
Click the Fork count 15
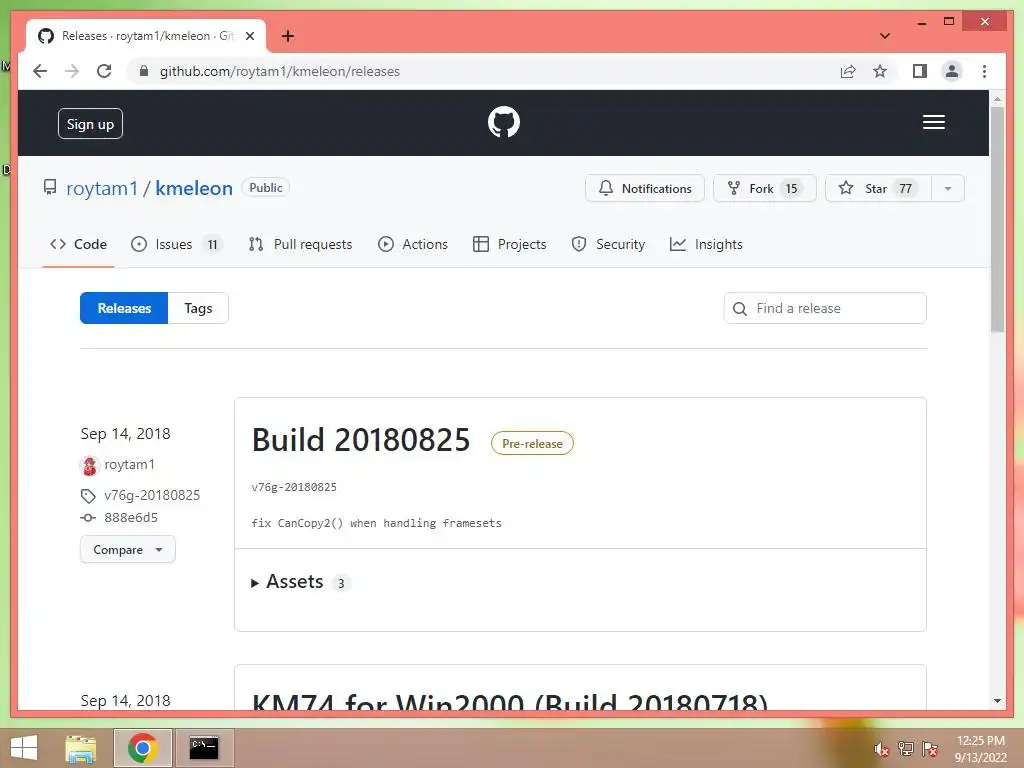point(791,189)
